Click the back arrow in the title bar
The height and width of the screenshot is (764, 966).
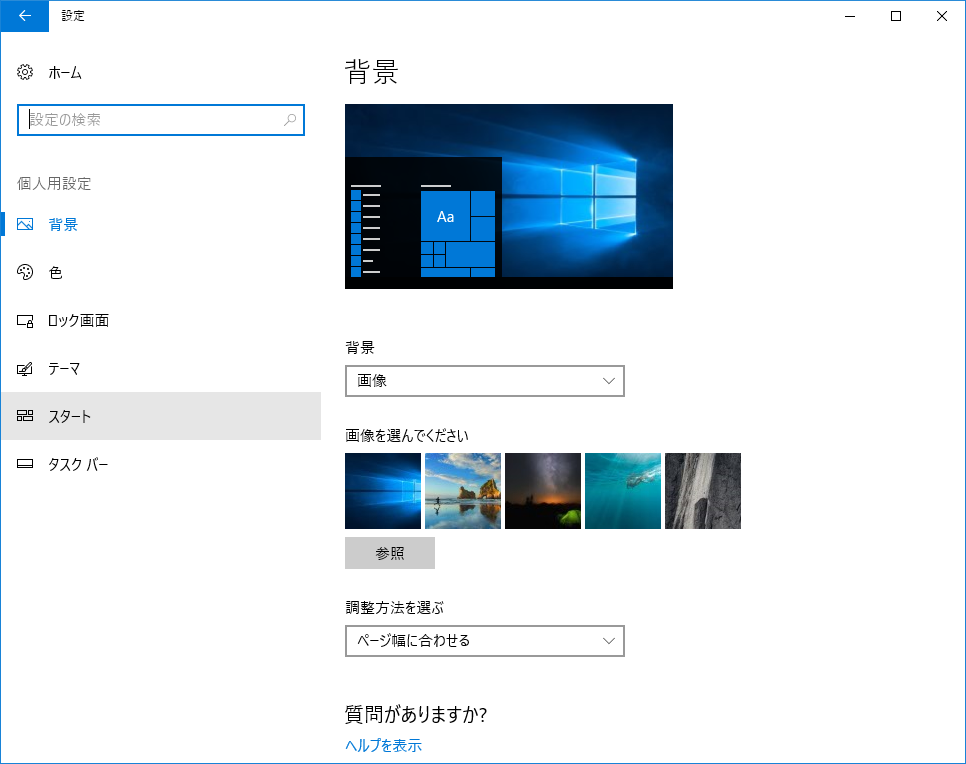(x=25, y=16)
